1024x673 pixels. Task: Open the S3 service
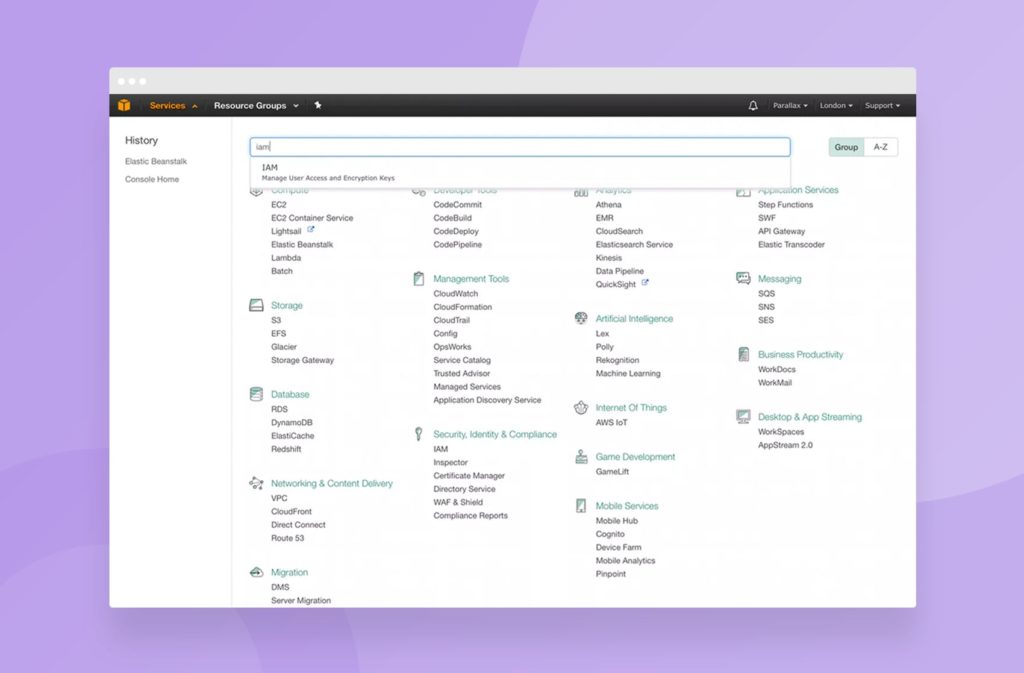click(x=276, y=320)
